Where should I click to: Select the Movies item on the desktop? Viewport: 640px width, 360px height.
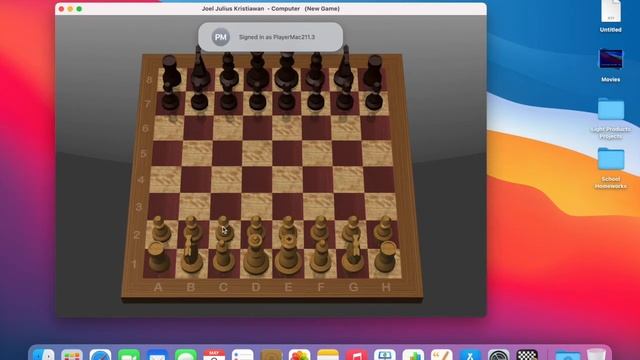[611, 65]
